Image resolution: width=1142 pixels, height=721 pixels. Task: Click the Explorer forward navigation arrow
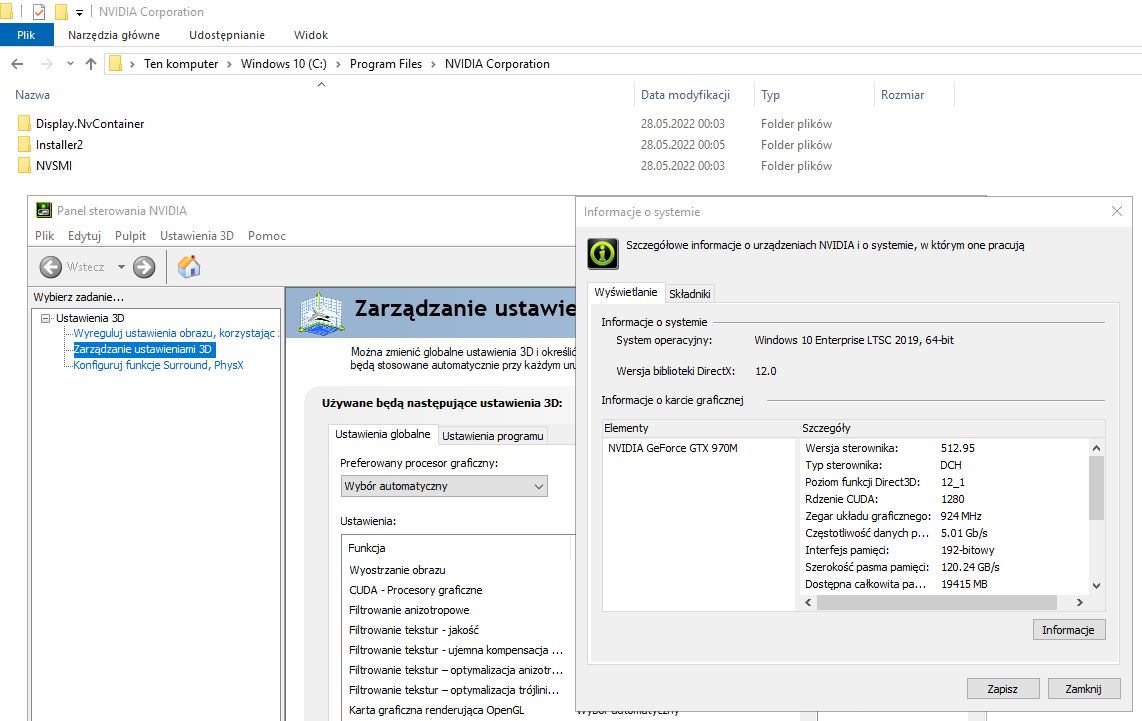[x=47, y=64]
